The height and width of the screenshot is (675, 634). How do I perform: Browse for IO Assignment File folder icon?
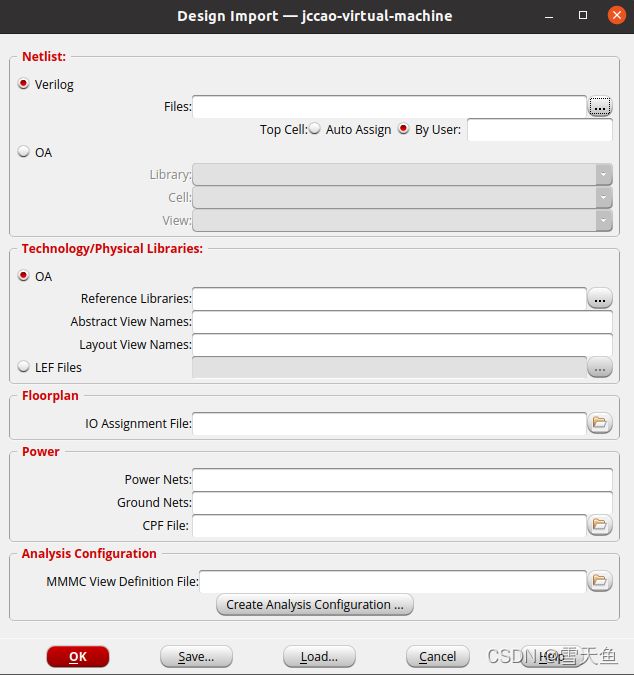tap(600, 423)
